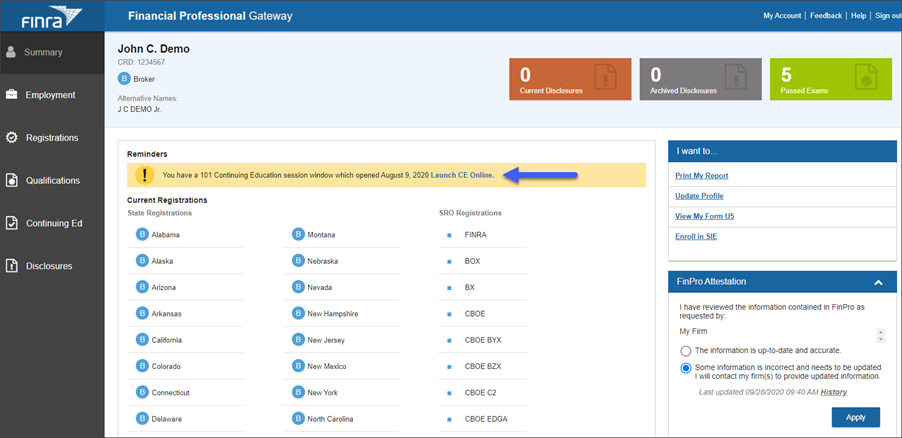The image size is (902, 438).
Task: Open the Current Disclosures tile
Action: [570, 79]
